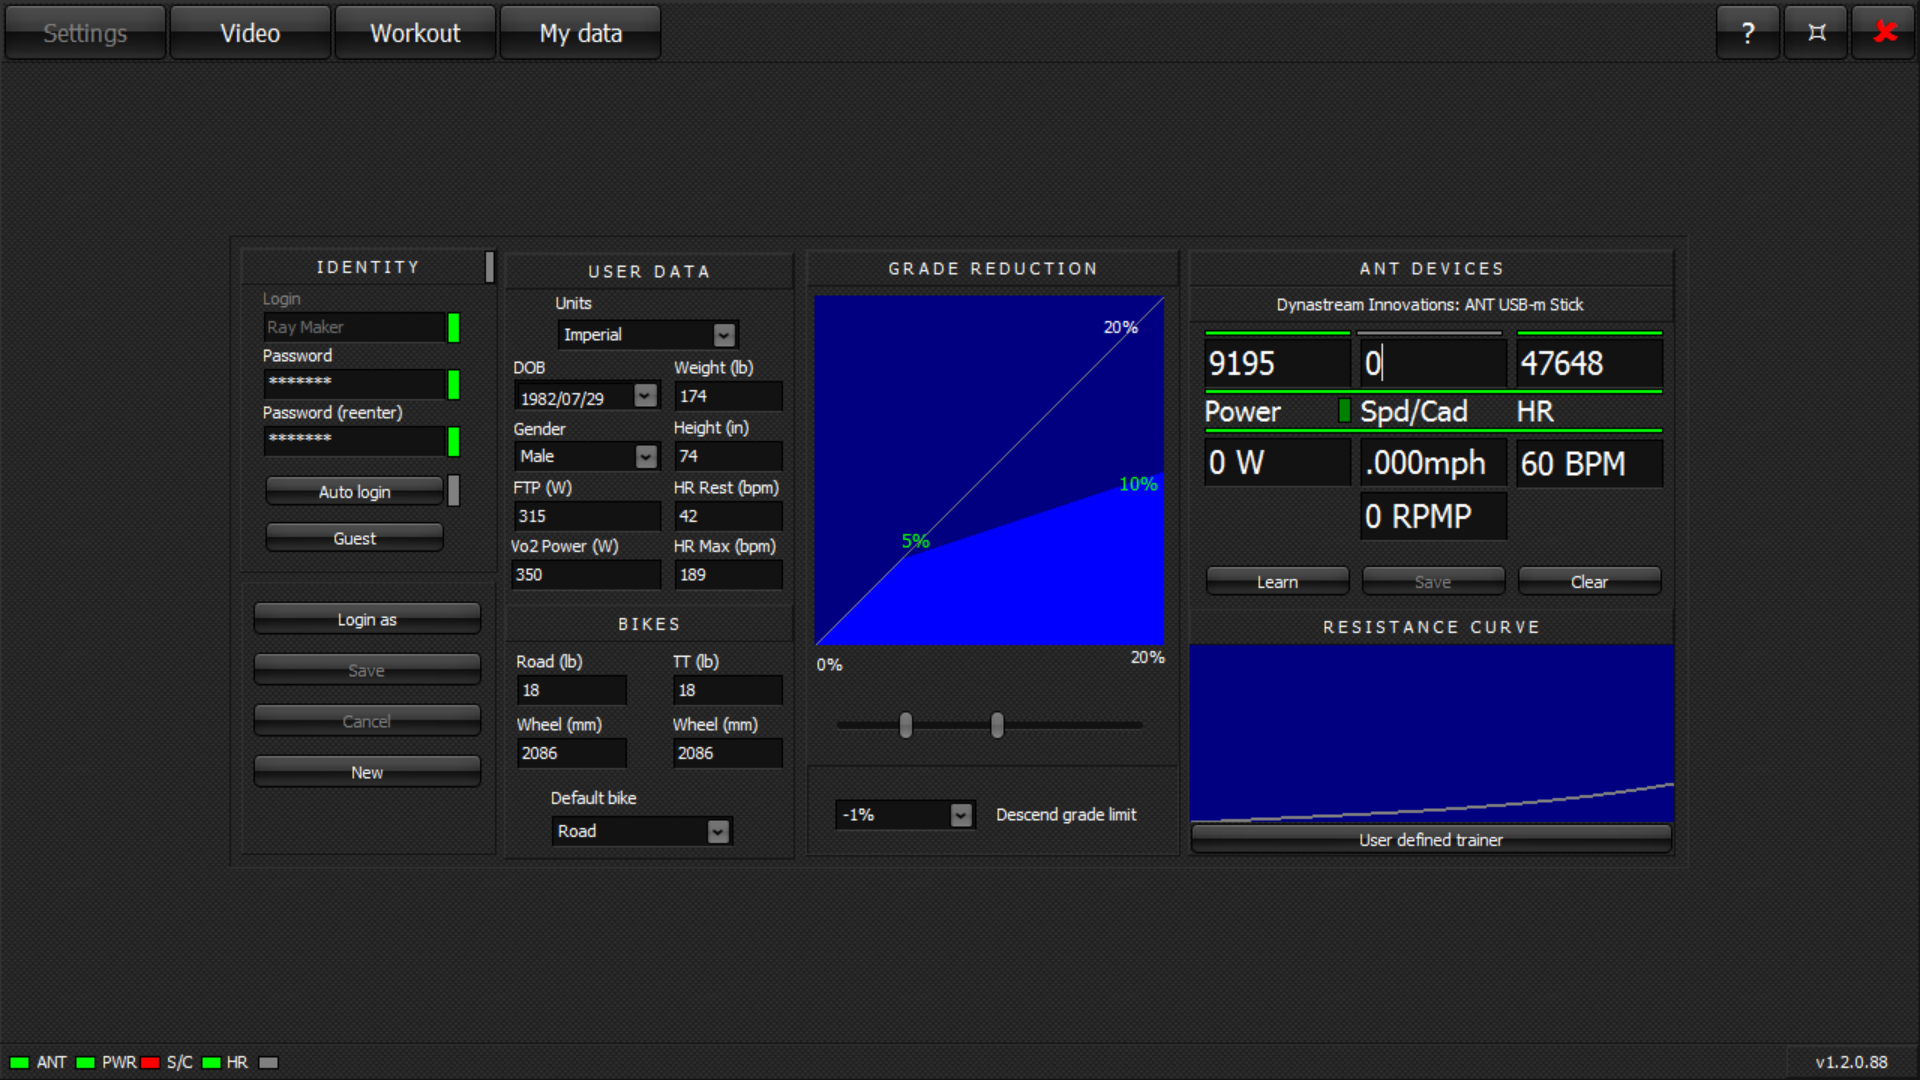Click the Vo2 Power (W) field
The height and width of the screenshot is (1080, 1920).
[x=586, y=575]
